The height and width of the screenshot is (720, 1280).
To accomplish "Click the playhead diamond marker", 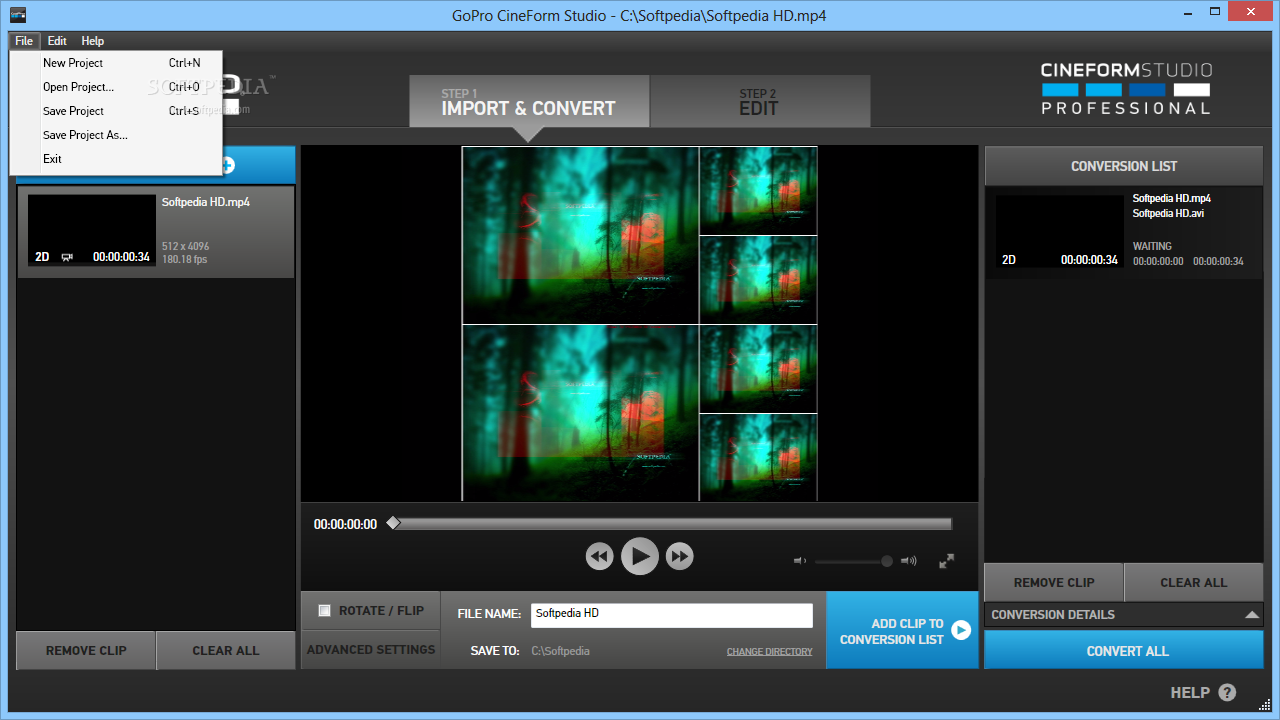I will (393, 523).
